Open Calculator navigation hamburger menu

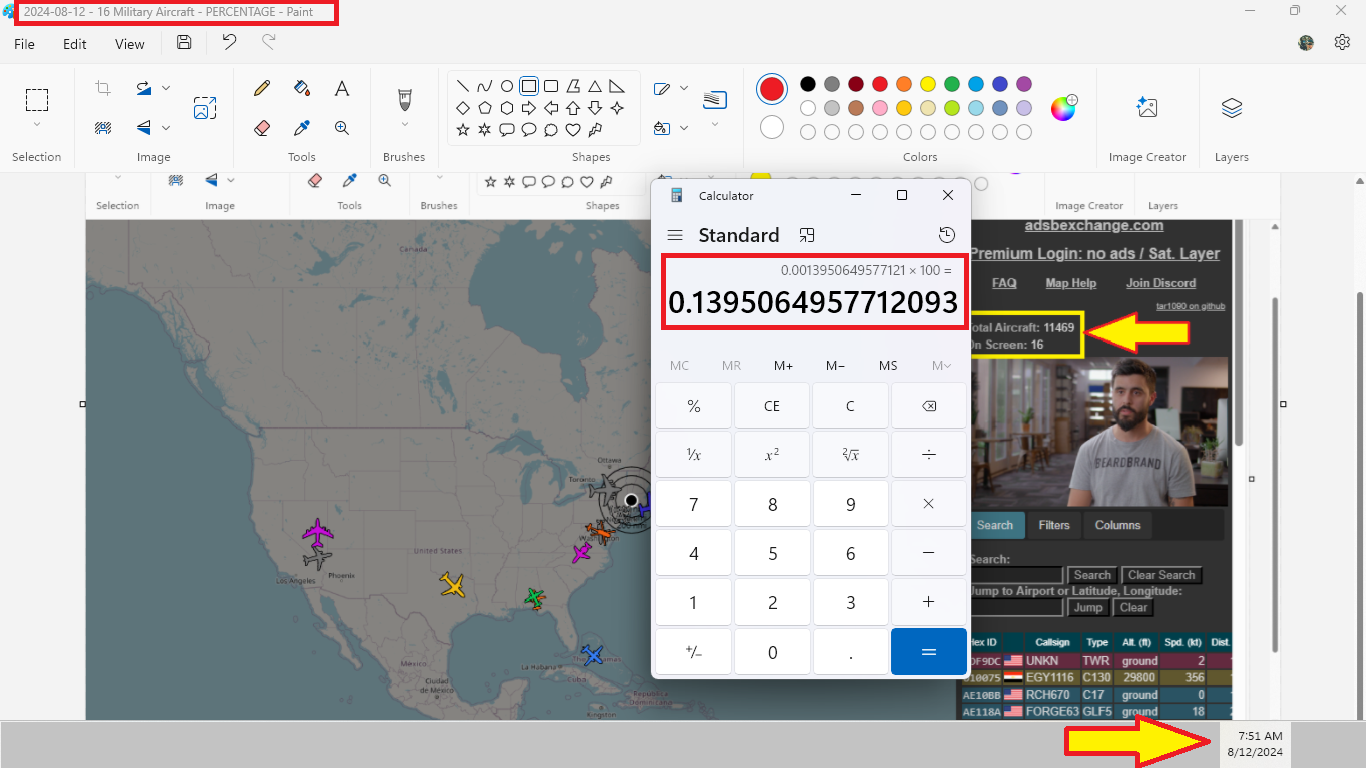pyautogui.click(x=675, y=235)
